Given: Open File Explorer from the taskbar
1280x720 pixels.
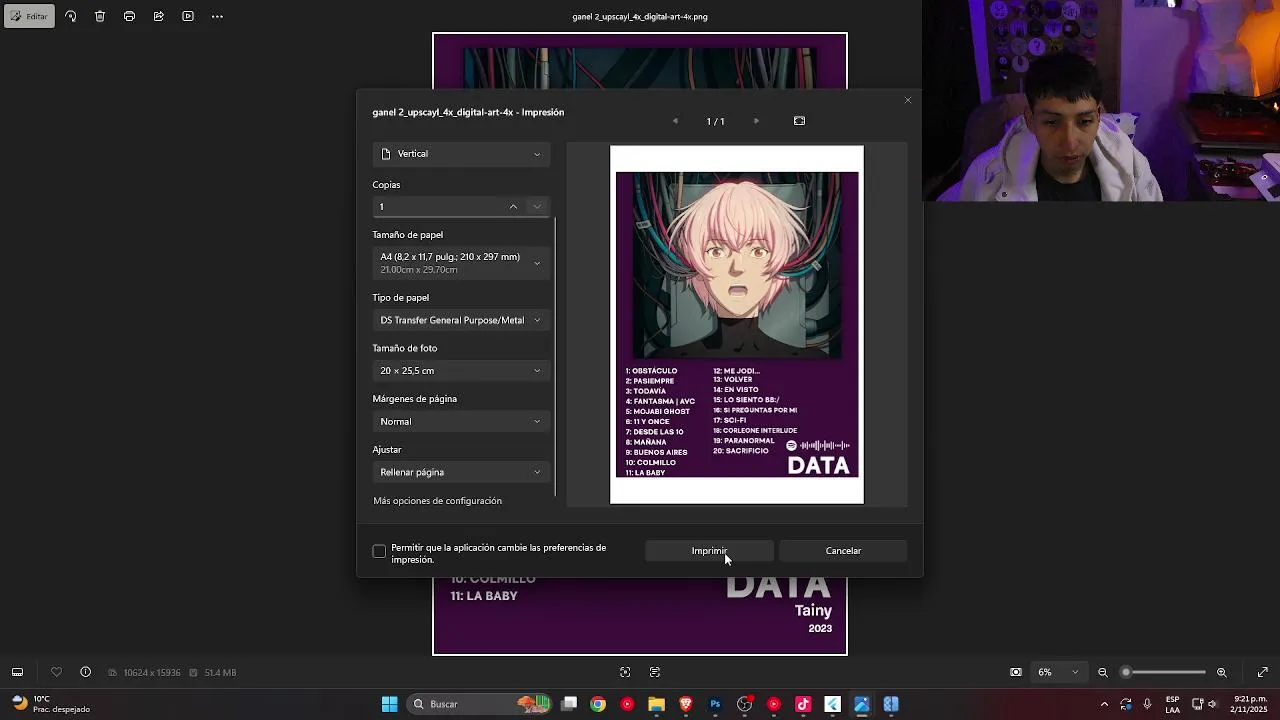Looking at the screenshot, I should click(656, 704).
